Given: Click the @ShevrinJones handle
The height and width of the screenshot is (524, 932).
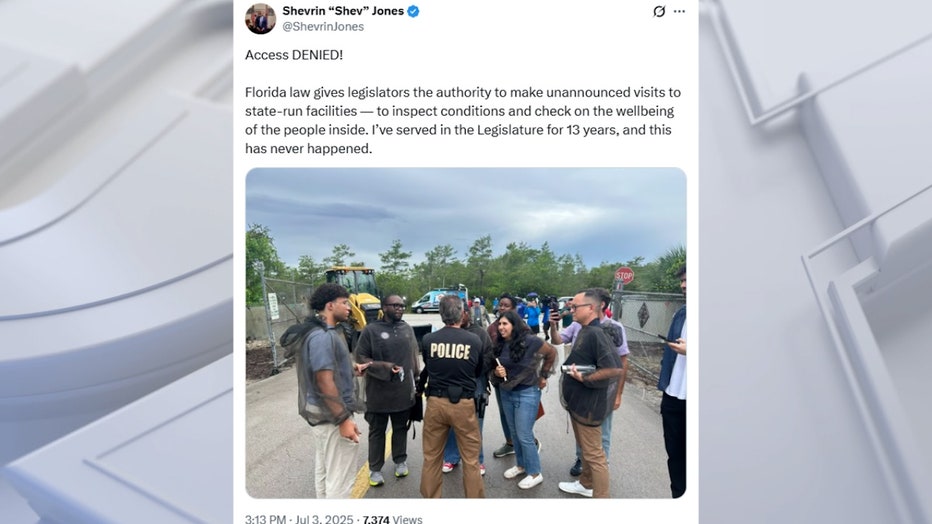Looking at the screenshot, I should tap(323, 26).
